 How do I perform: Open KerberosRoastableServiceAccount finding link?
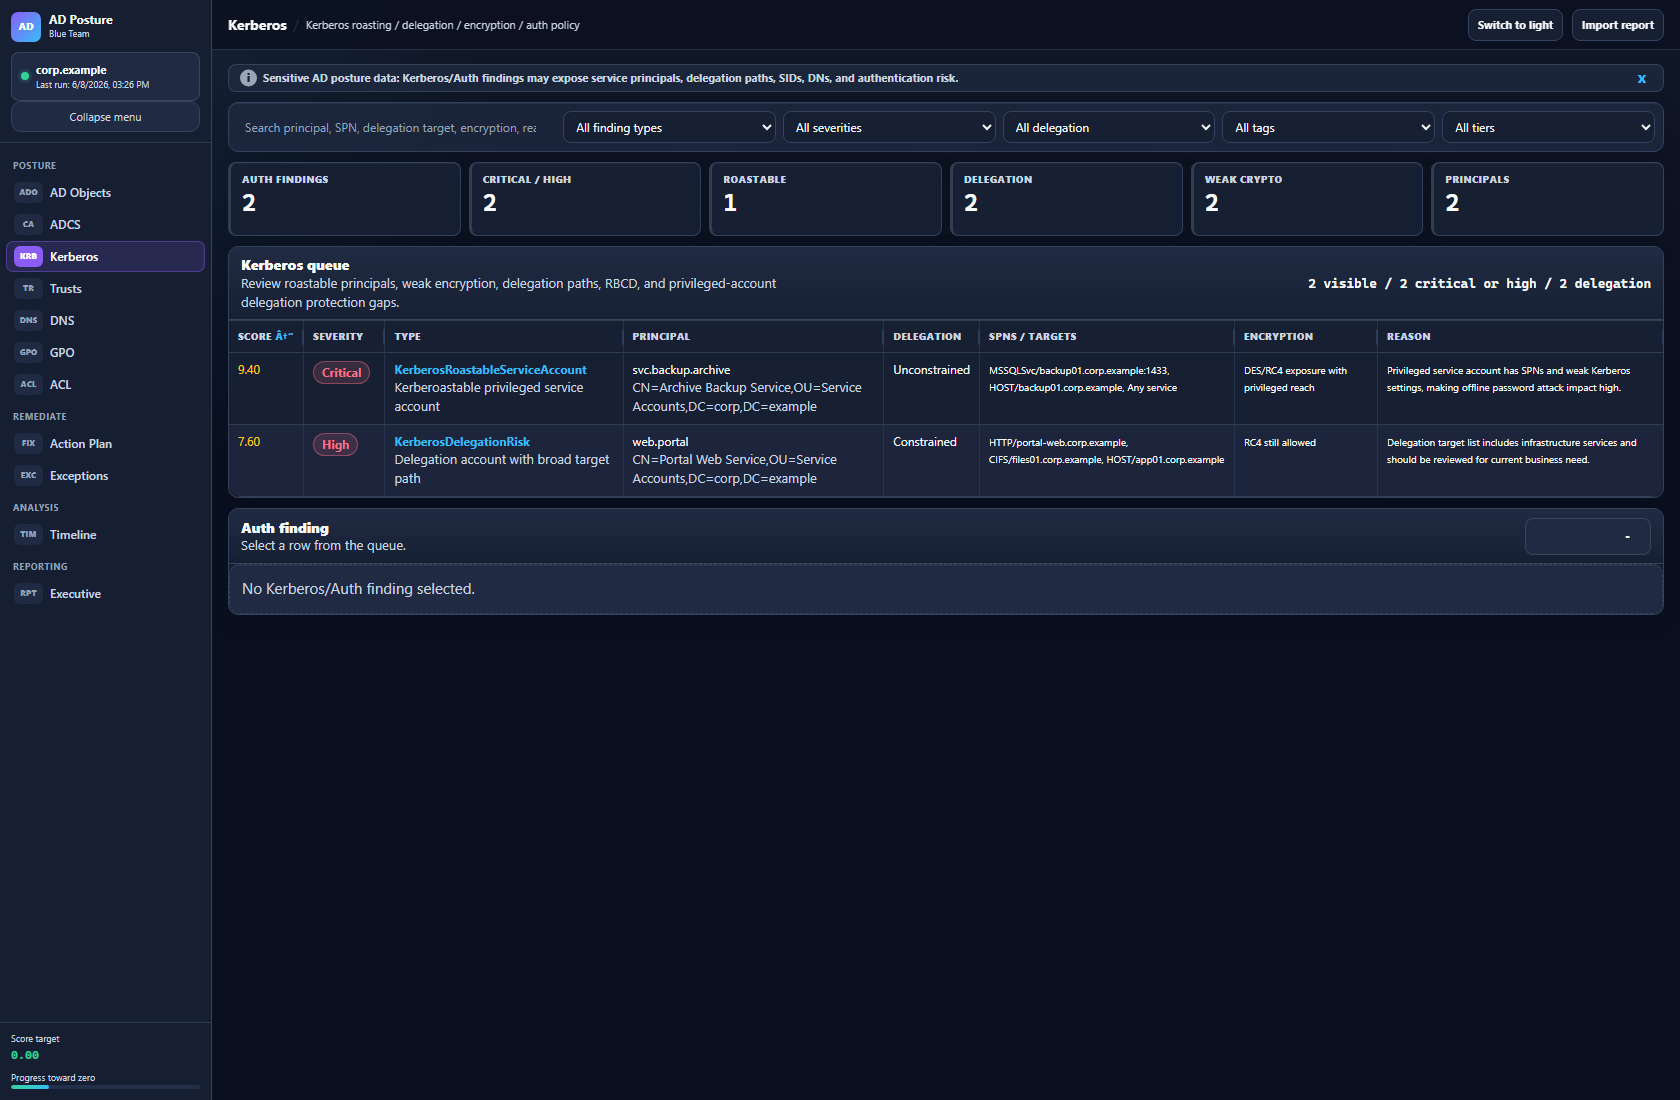pyautogui.click(x=490, y=370)
